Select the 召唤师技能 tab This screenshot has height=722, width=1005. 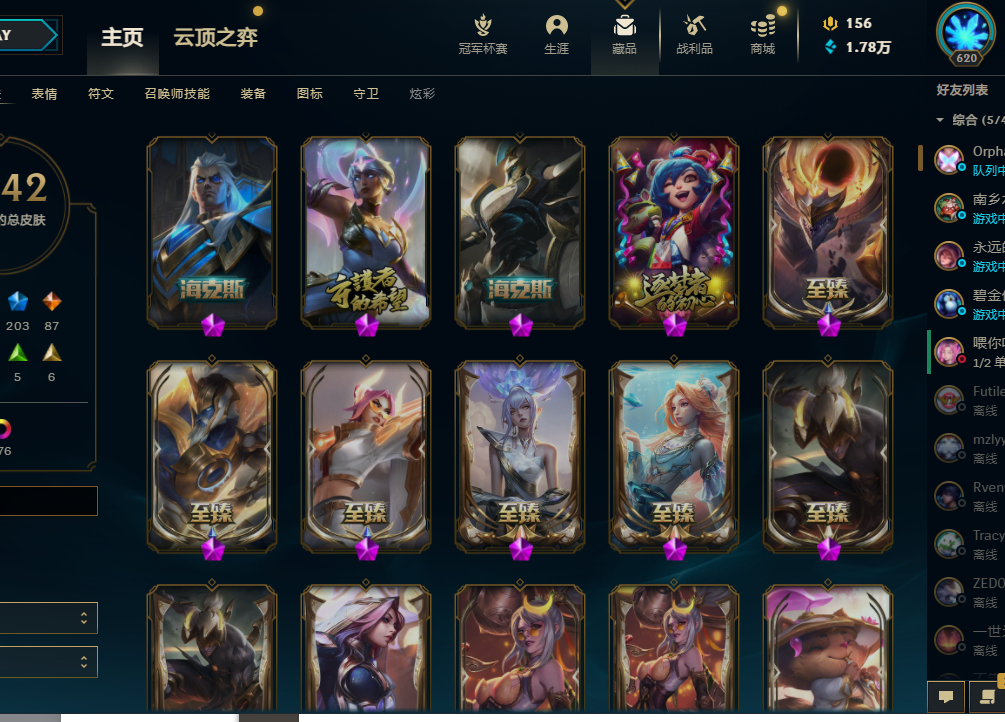(x=177, y=94)
